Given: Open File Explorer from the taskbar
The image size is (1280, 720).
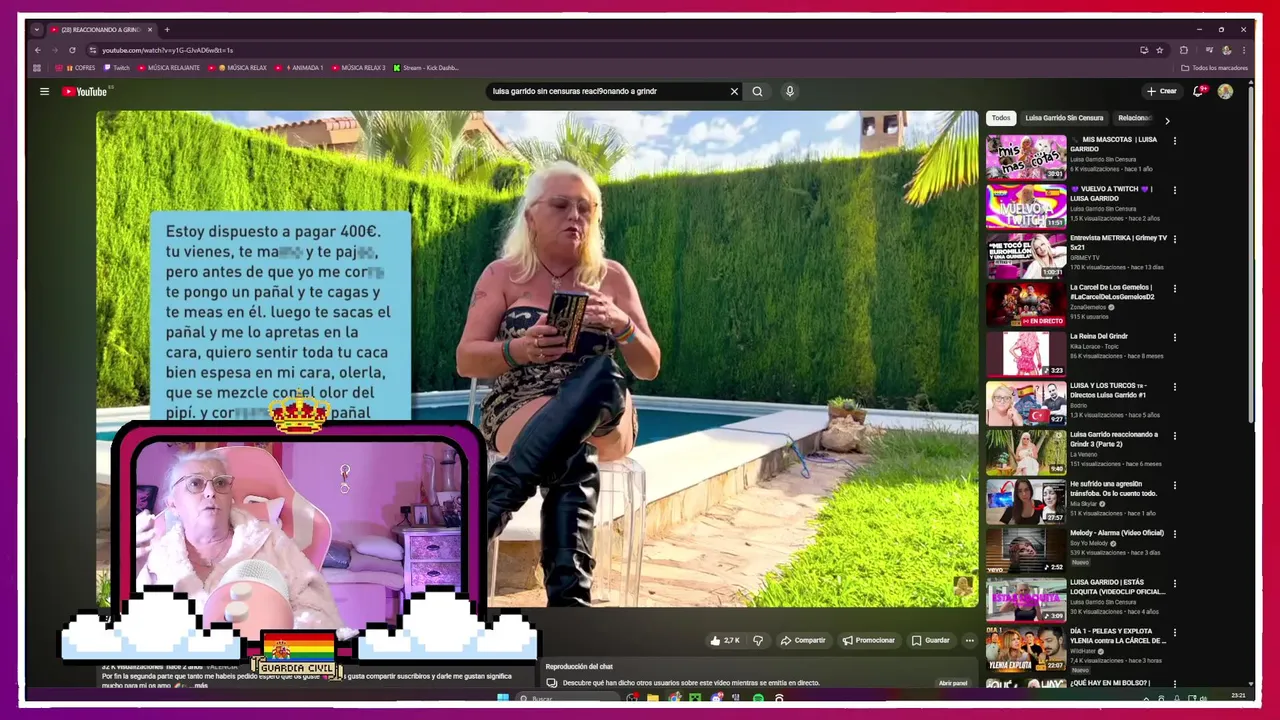Looking at the screenshot, I should (653, 698).
